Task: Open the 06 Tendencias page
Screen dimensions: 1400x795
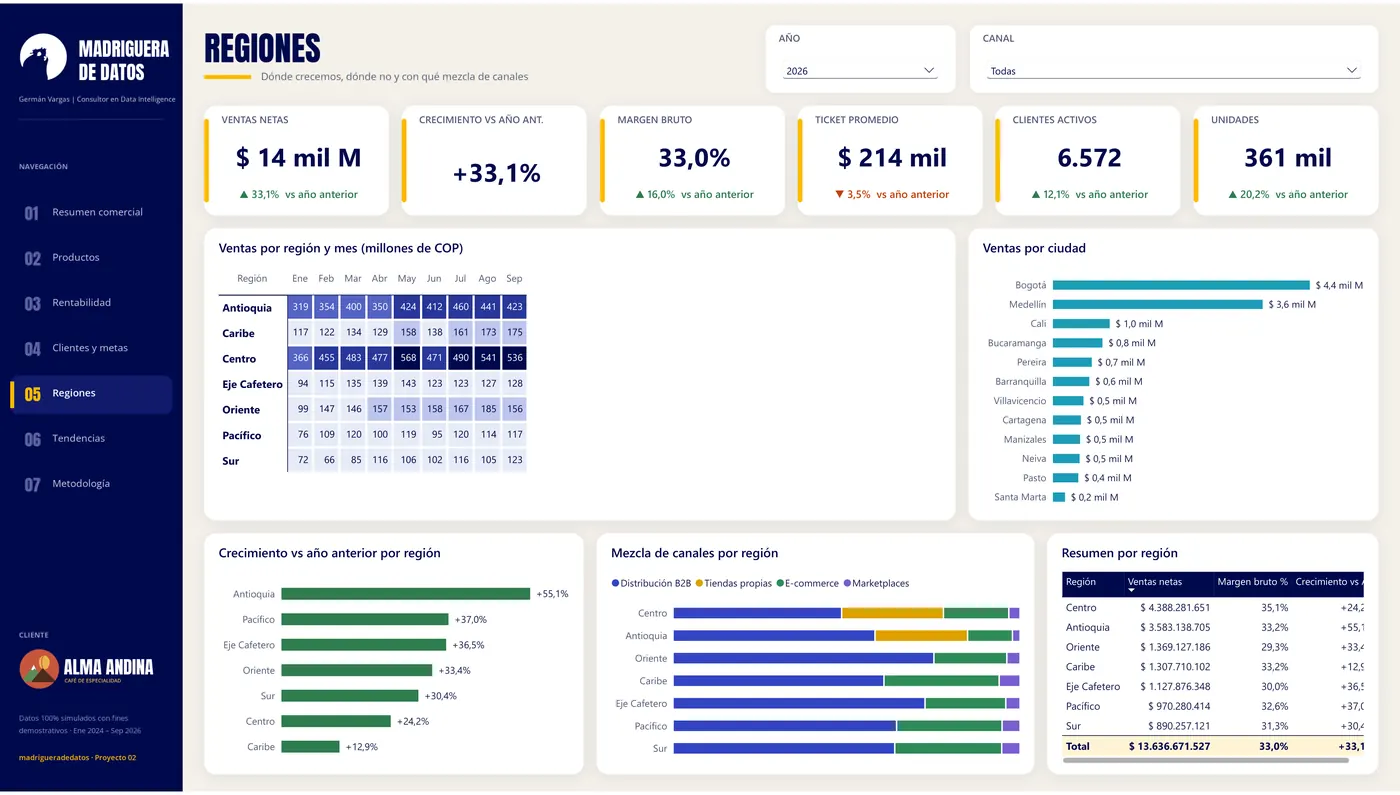Action: coord(91,438)
